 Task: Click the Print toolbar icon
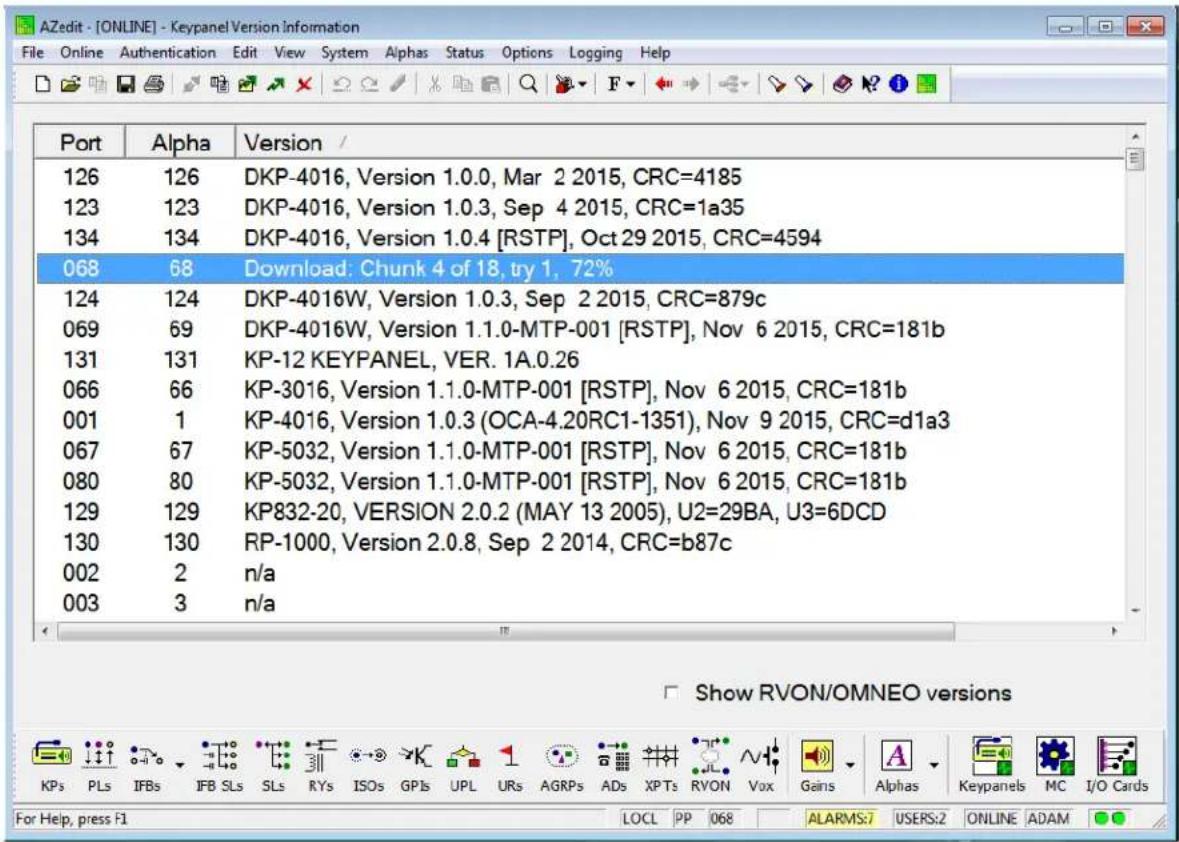(153, 84)
